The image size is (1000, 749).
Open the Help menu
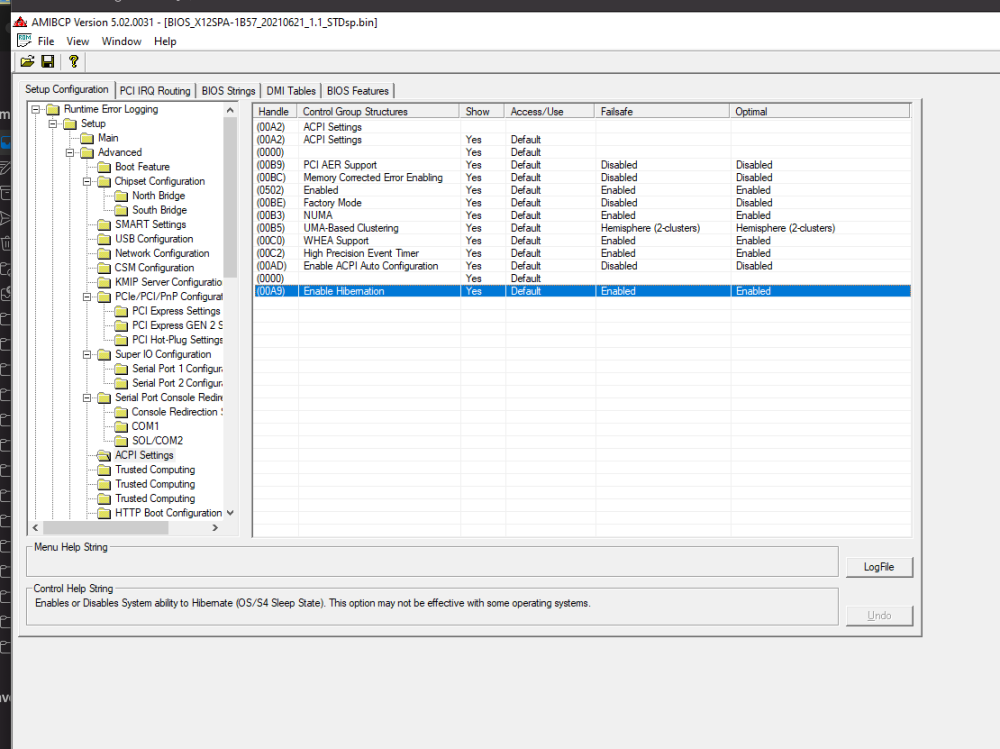(x=165, y=41)
